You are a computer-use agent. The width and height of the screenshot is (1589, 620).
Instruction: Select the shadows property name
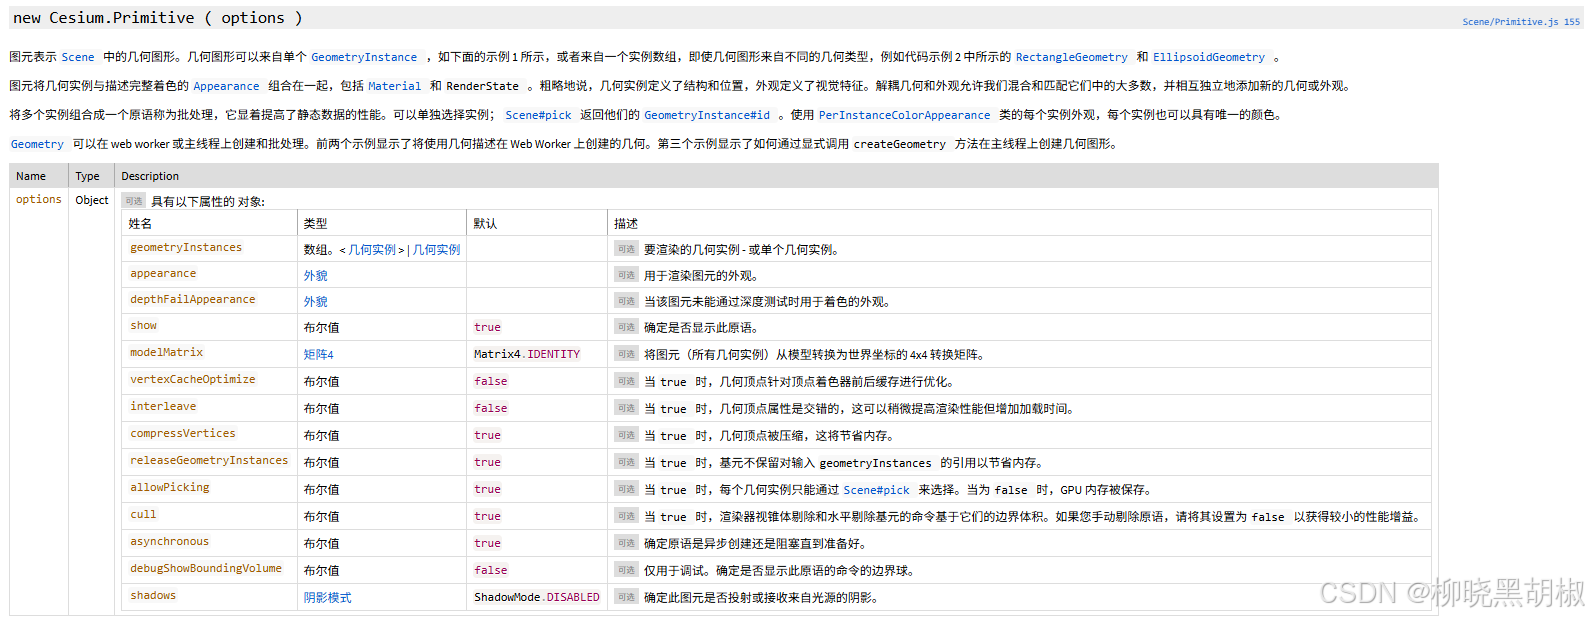(153, 595)
